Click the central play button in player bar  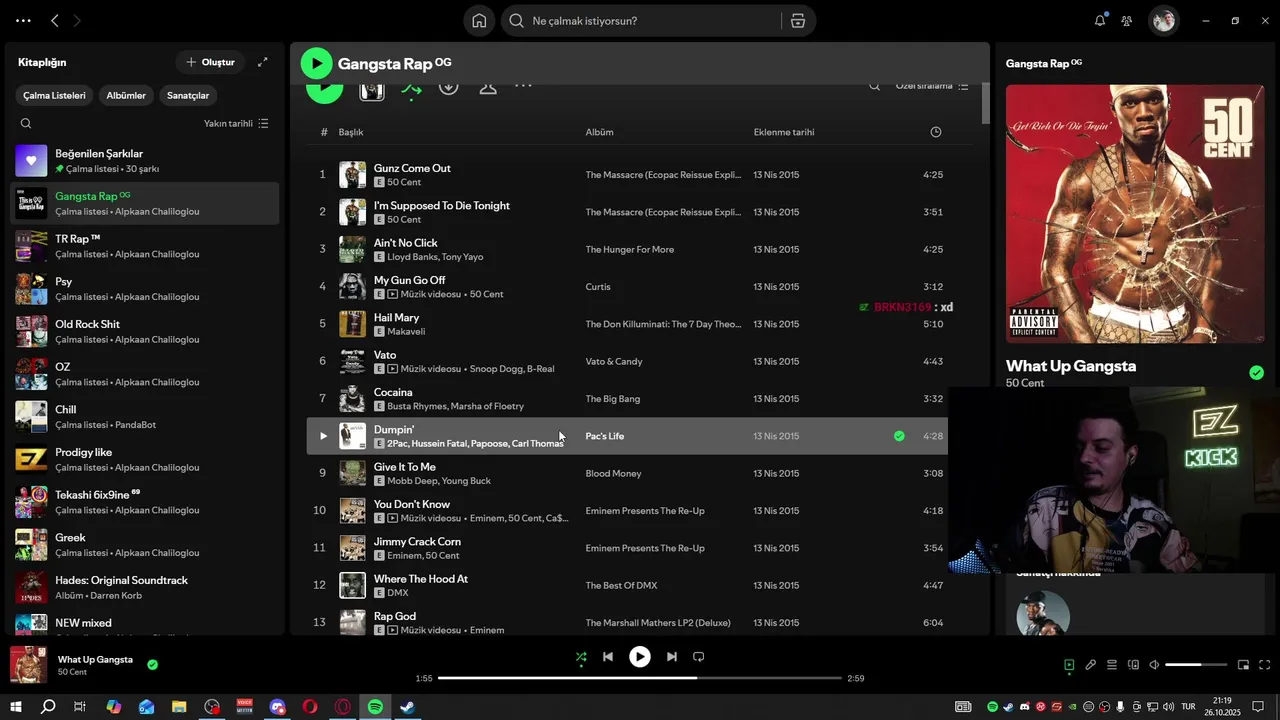click(640, 657)
